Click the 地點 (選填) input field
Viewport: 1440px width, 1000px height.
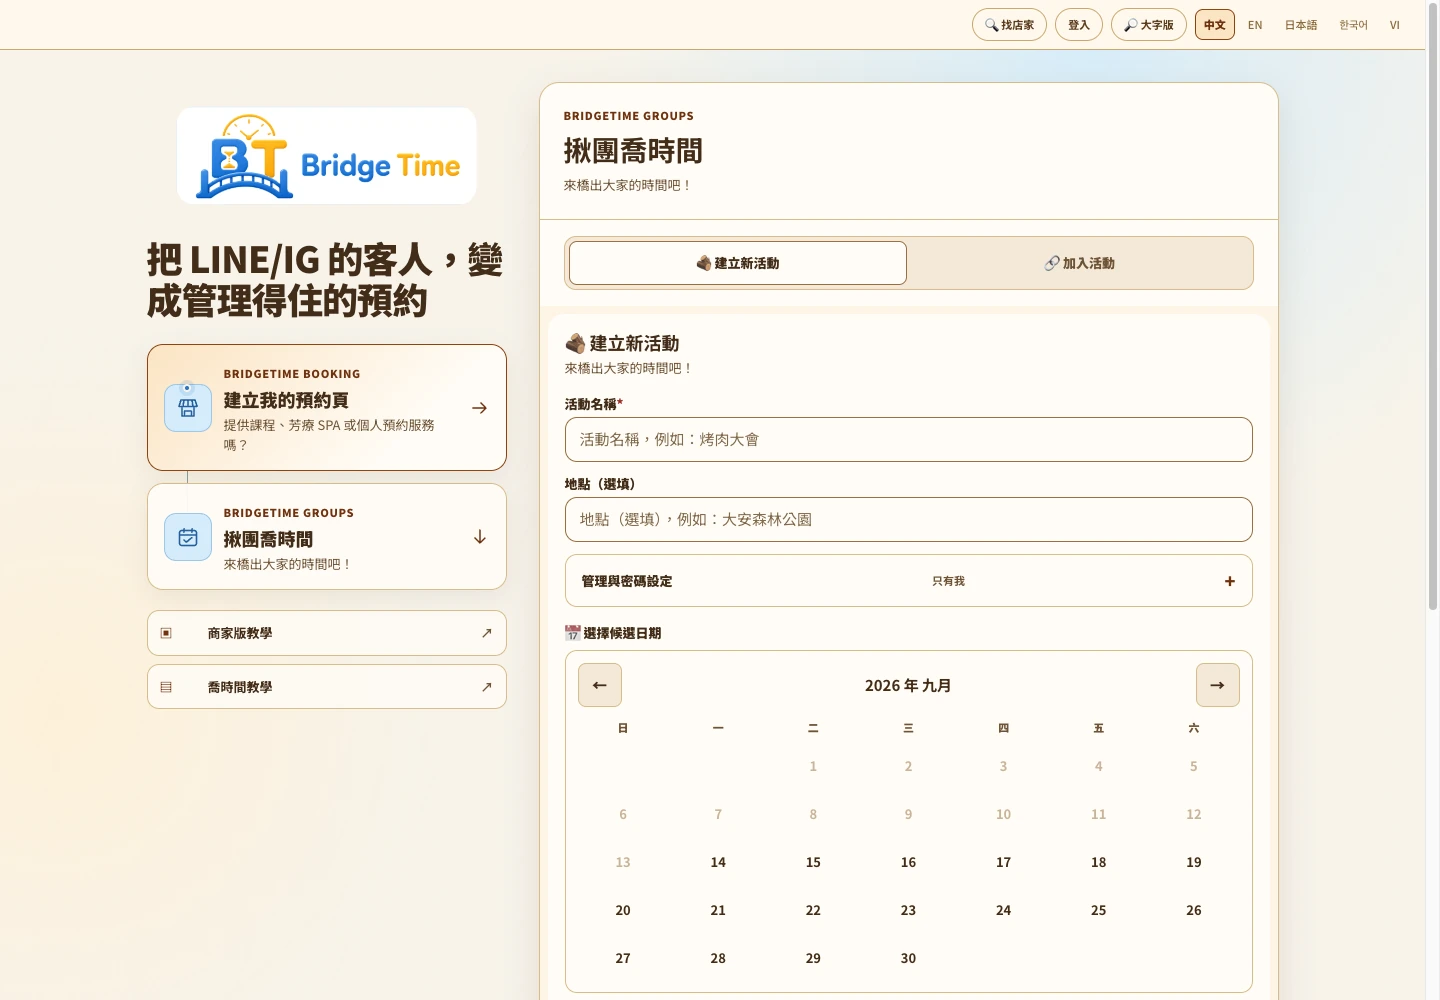tap(909, 520)
